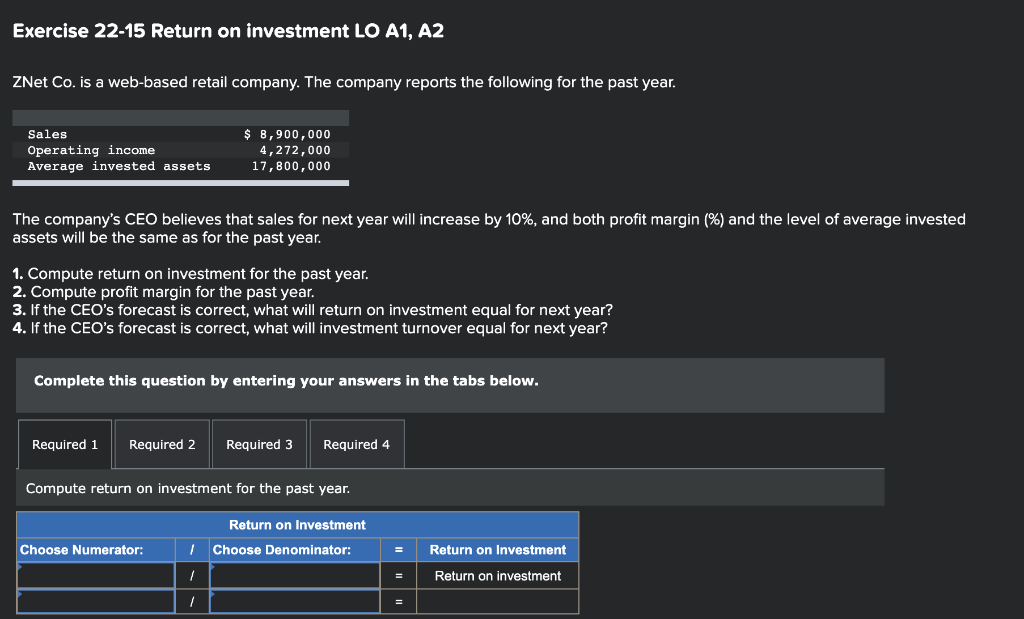1024x619 pixels.
Task: Click the Return on Investment table header
Action: 296,524
